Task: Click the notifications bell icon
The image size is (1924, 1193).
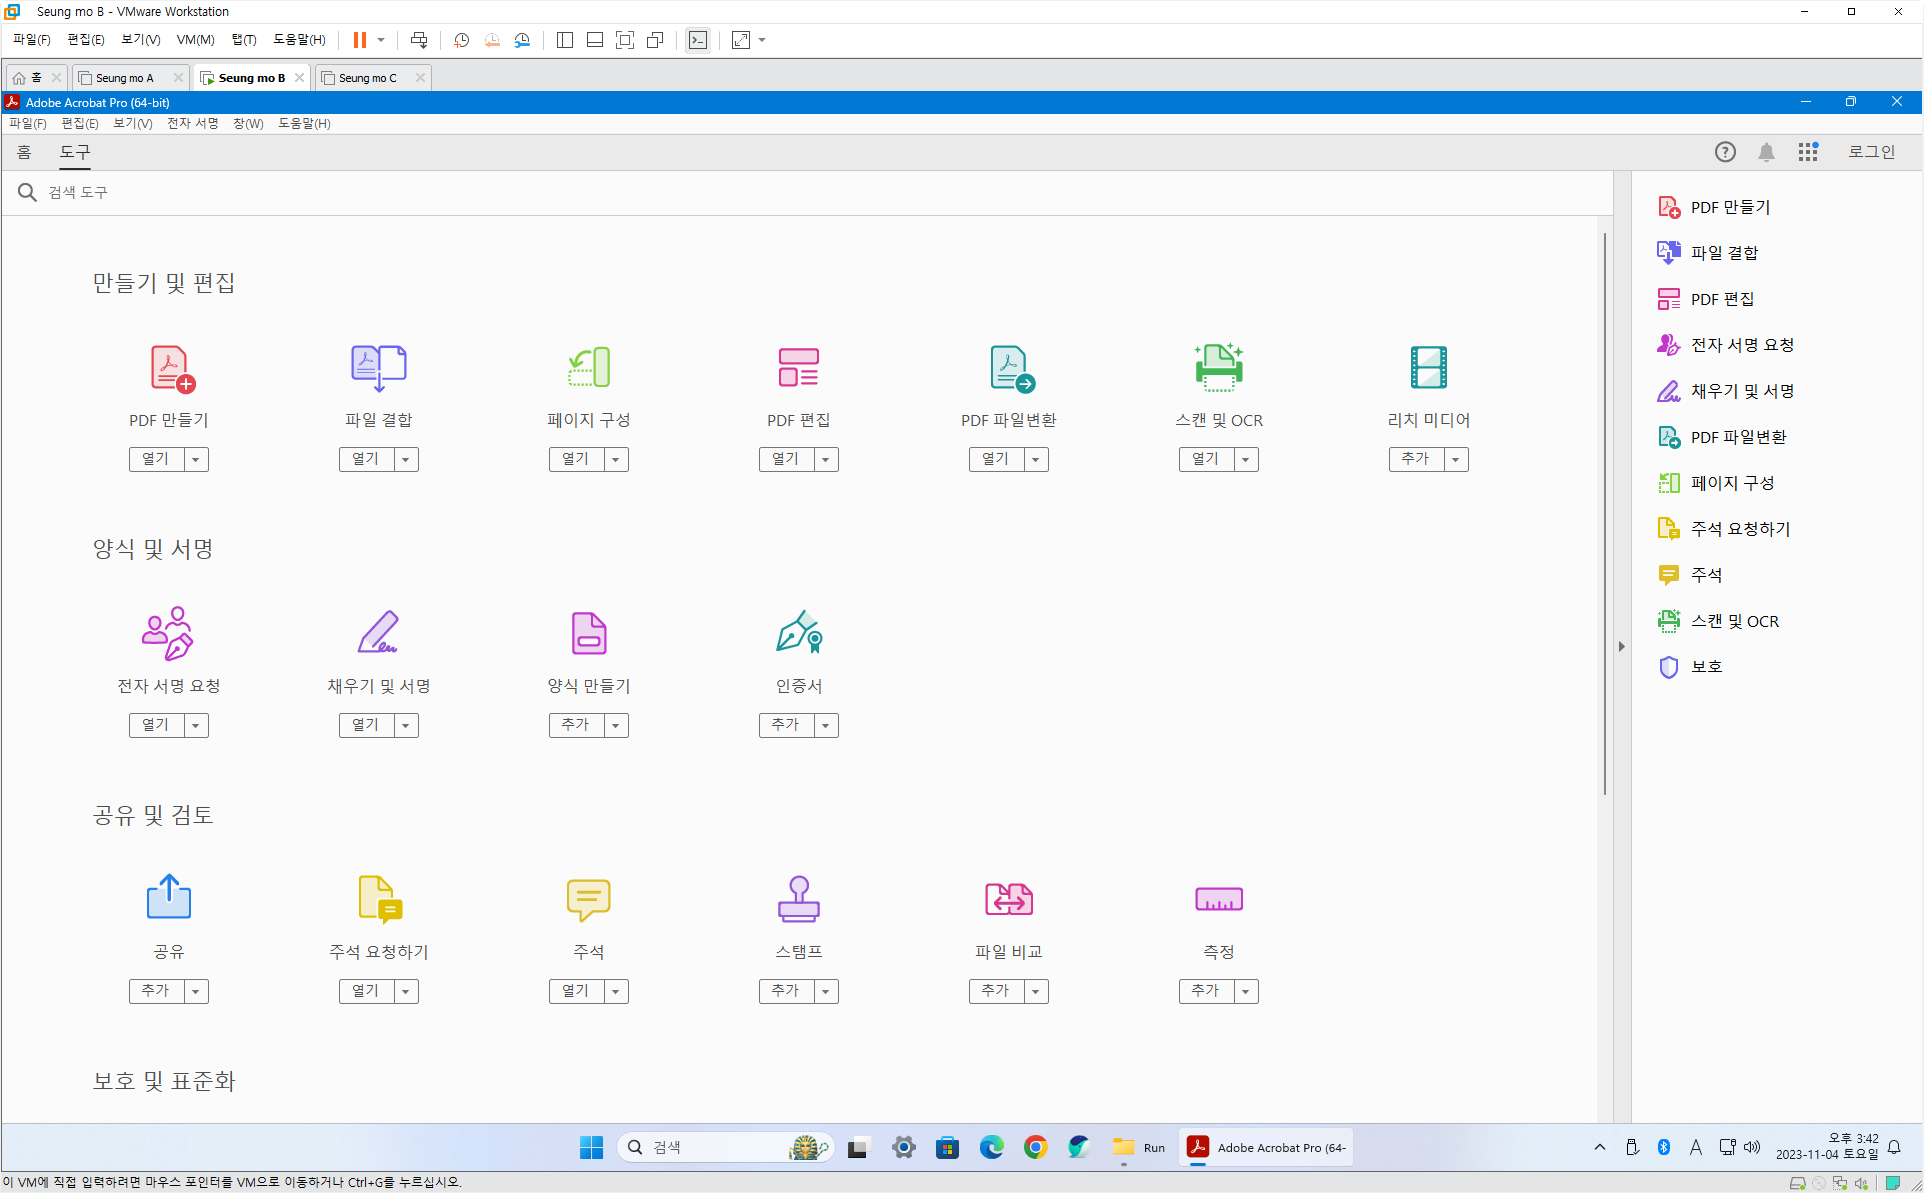Action: [1766, 152]
